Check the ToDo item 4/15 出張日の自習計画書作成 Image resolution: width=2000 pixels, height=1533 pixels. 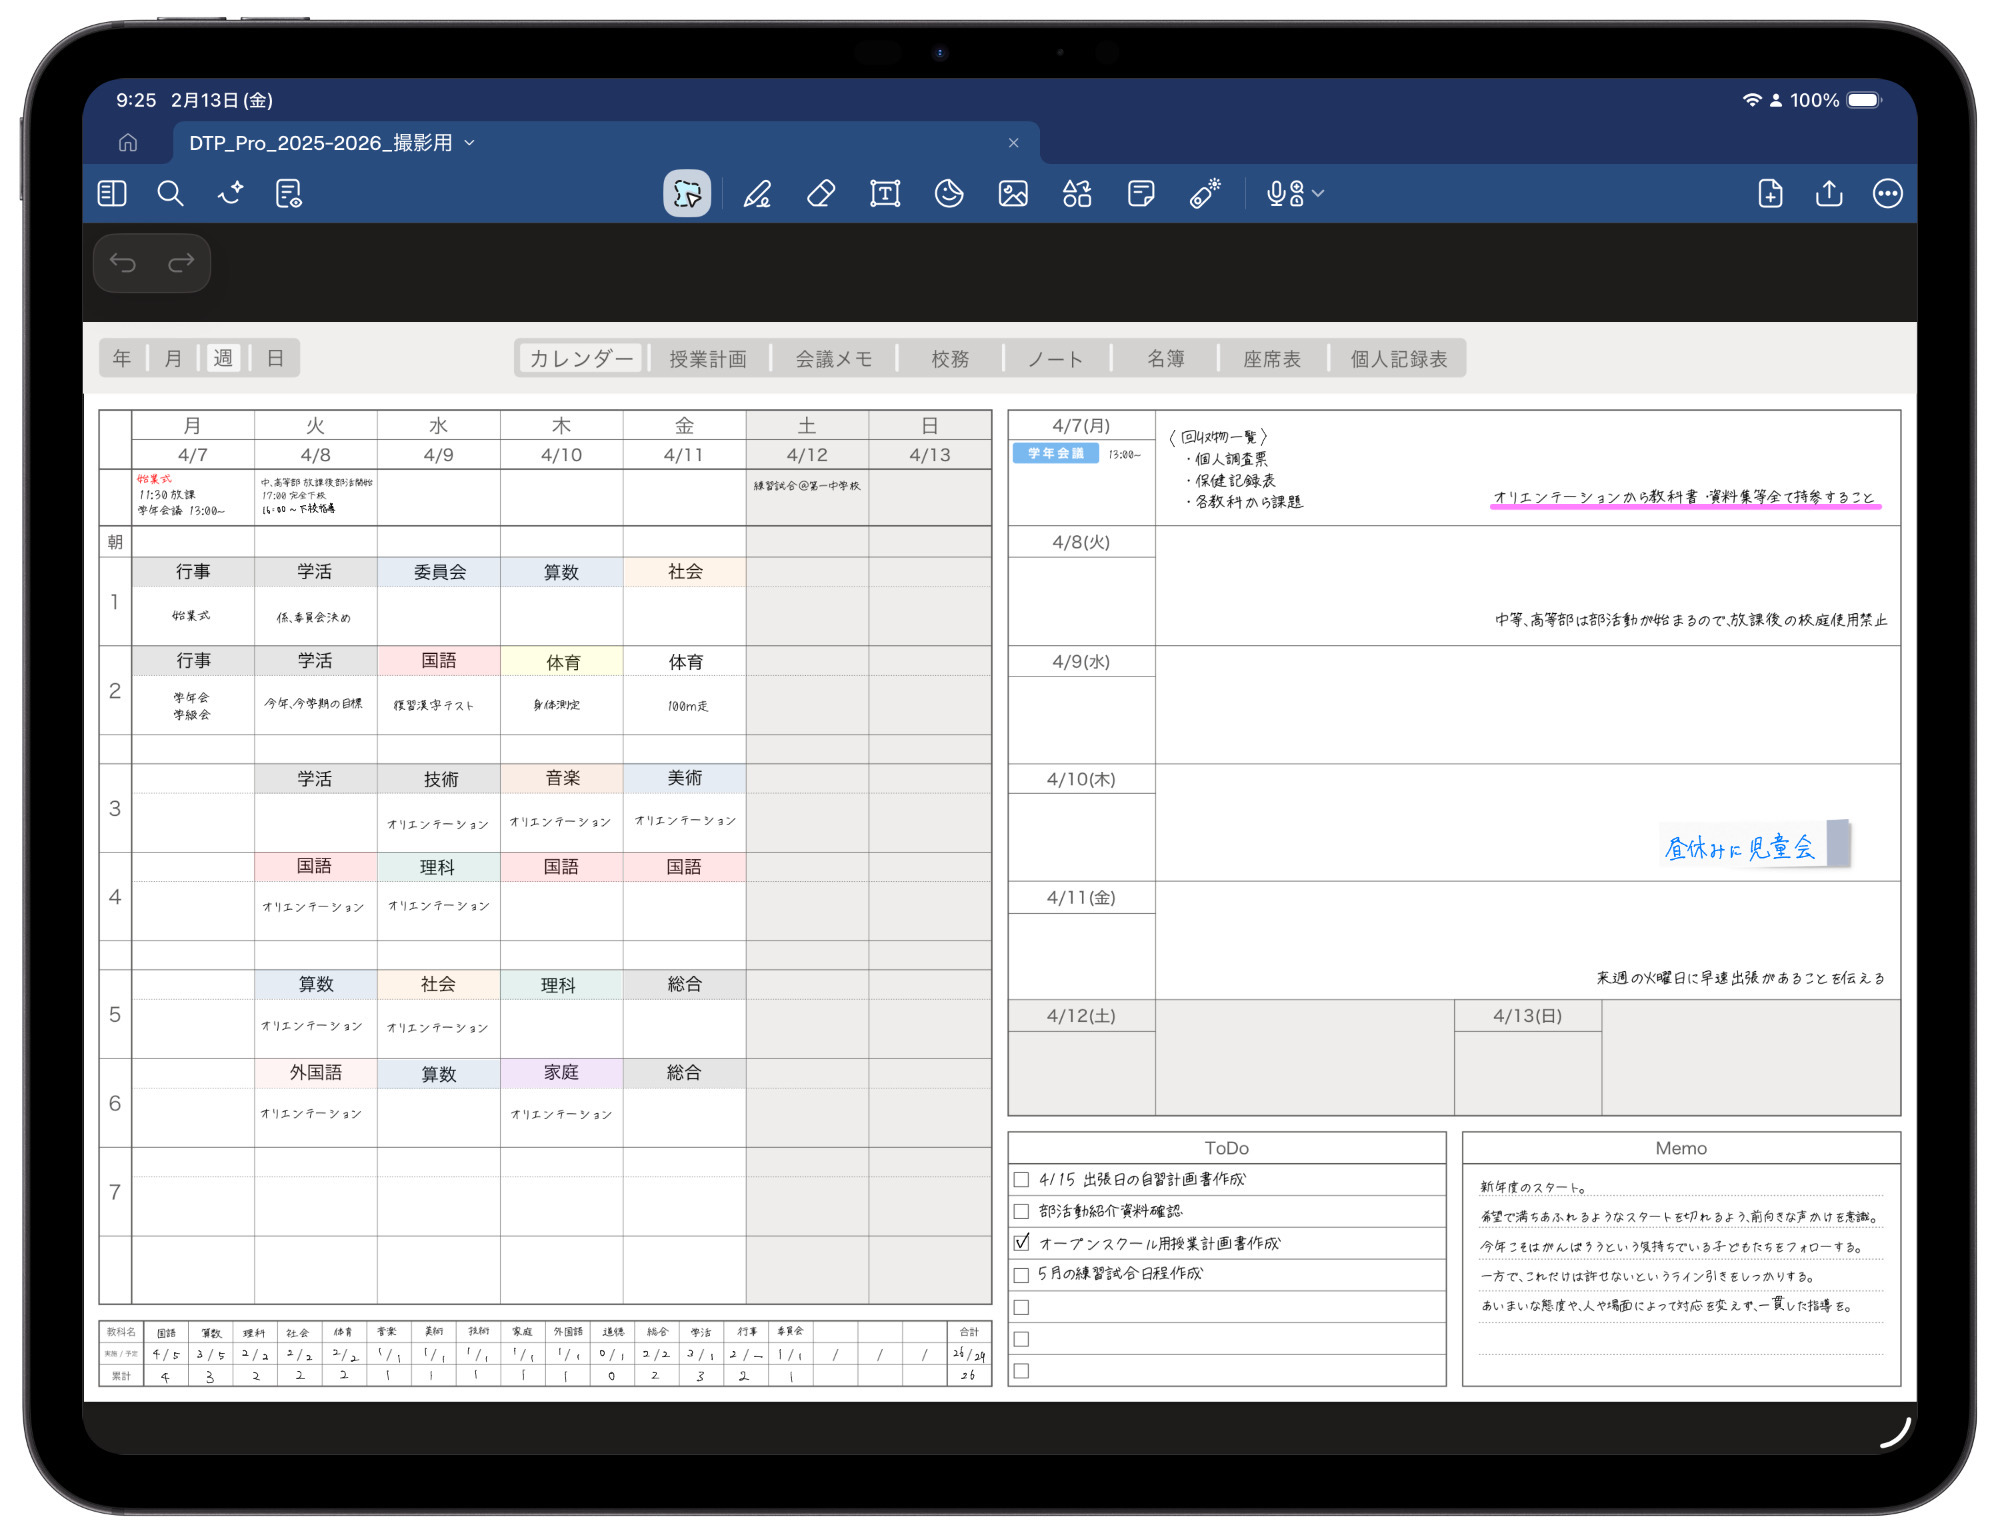point(1021,1179)
